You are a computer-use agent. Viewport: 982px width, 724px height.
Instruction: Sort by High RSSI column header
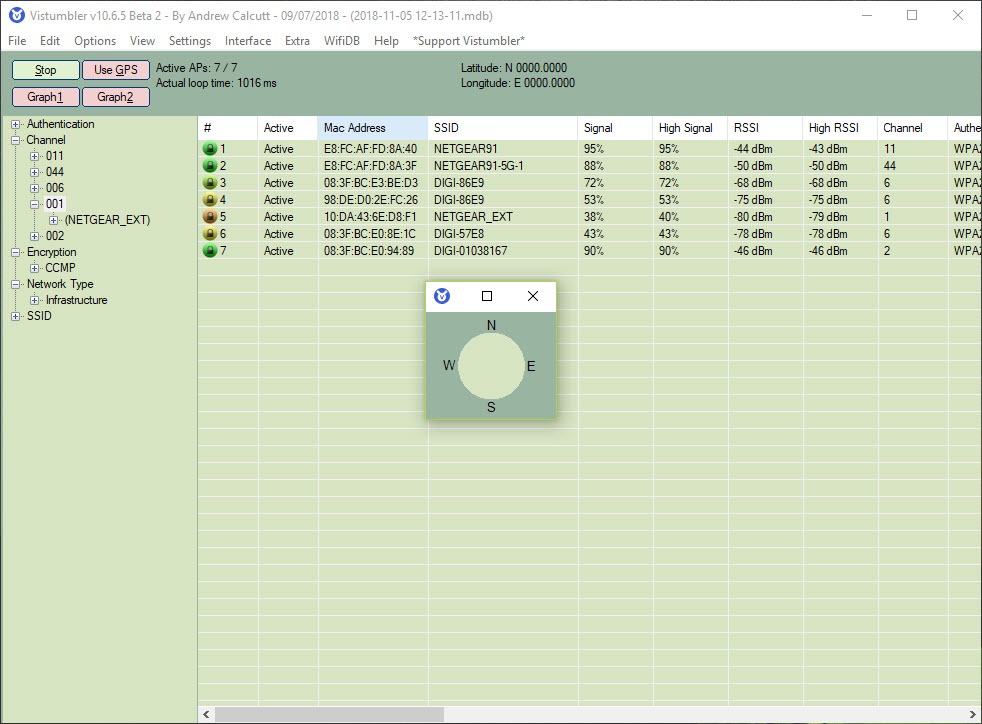point(840,128)
